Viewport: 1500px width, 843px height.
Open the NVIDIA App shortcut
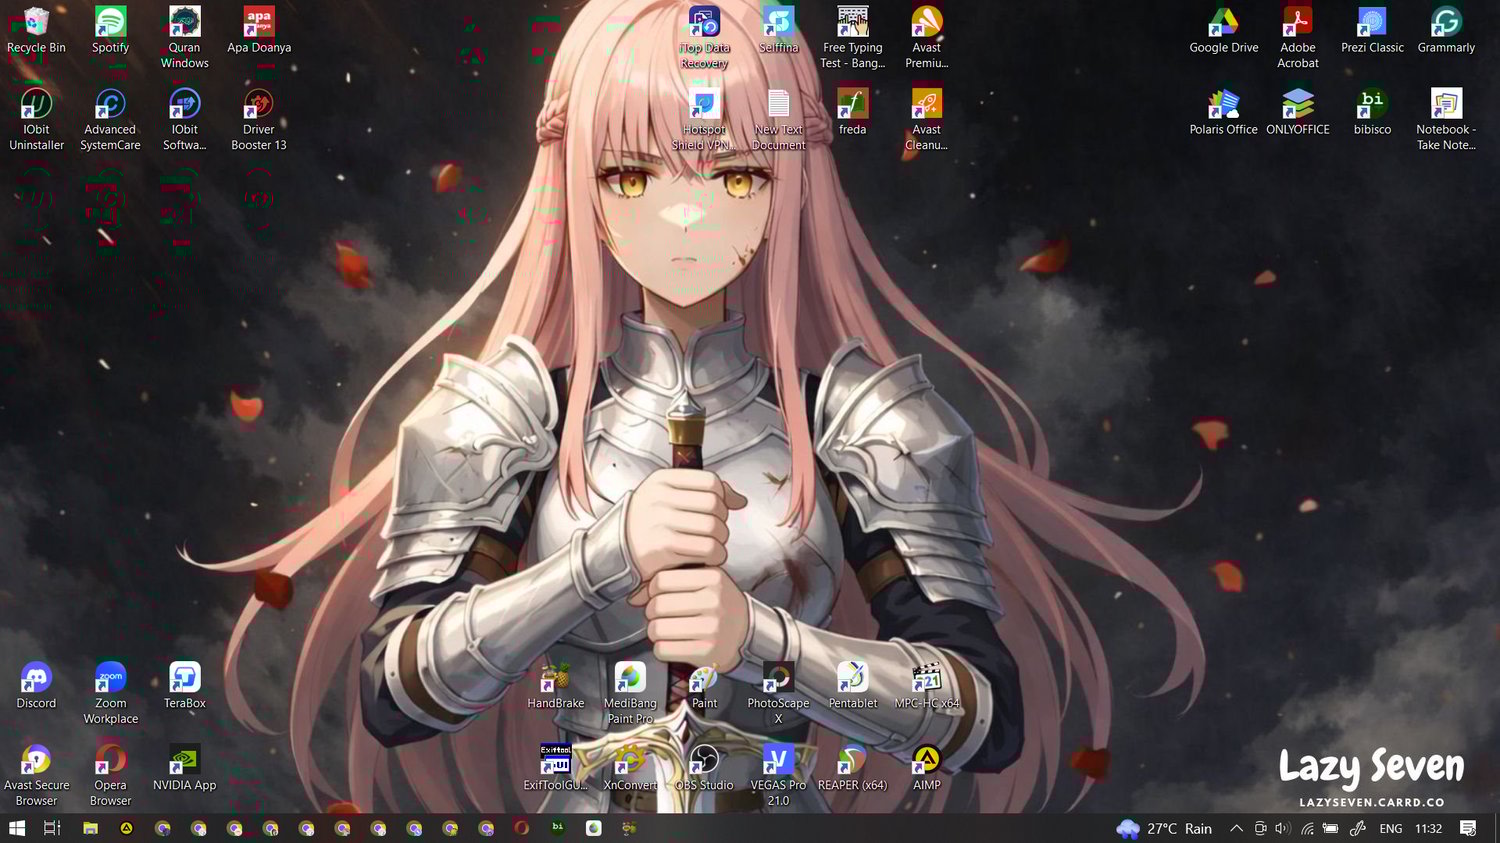pyautogui.click(x=185, y=769)
